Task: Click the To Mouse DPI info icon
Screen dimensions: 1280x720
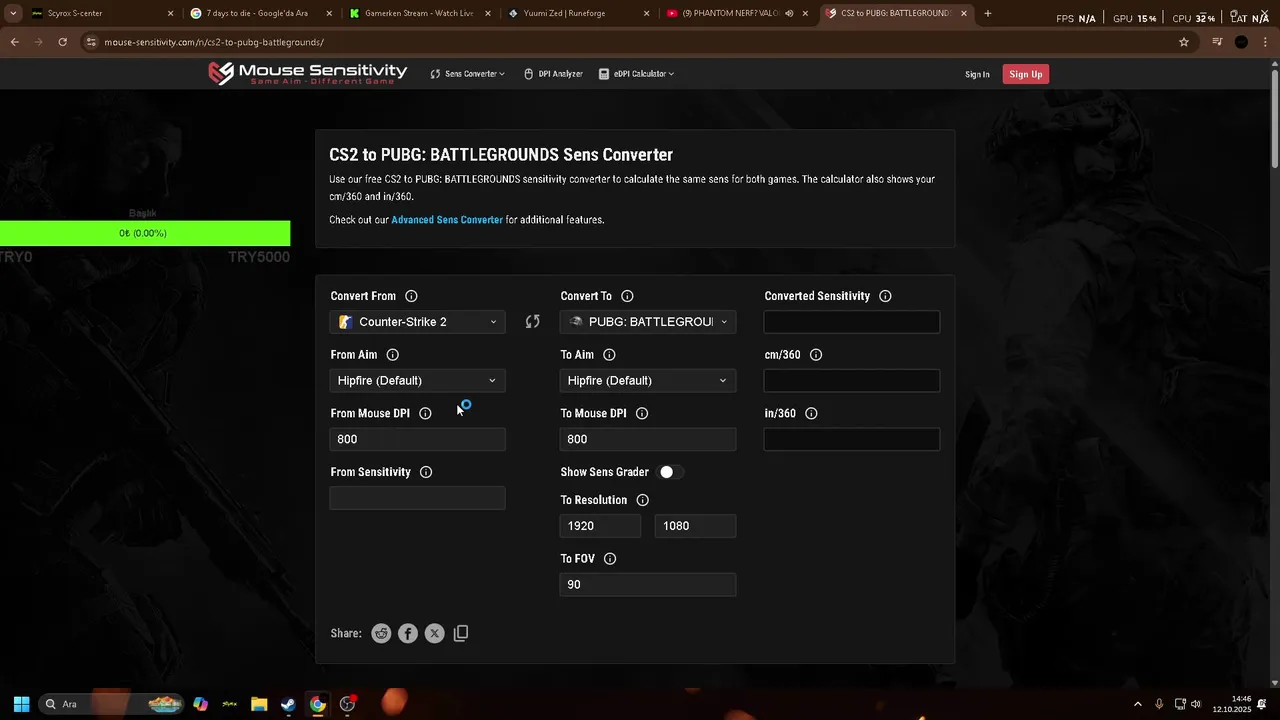Action: click(x=642, y=414)
